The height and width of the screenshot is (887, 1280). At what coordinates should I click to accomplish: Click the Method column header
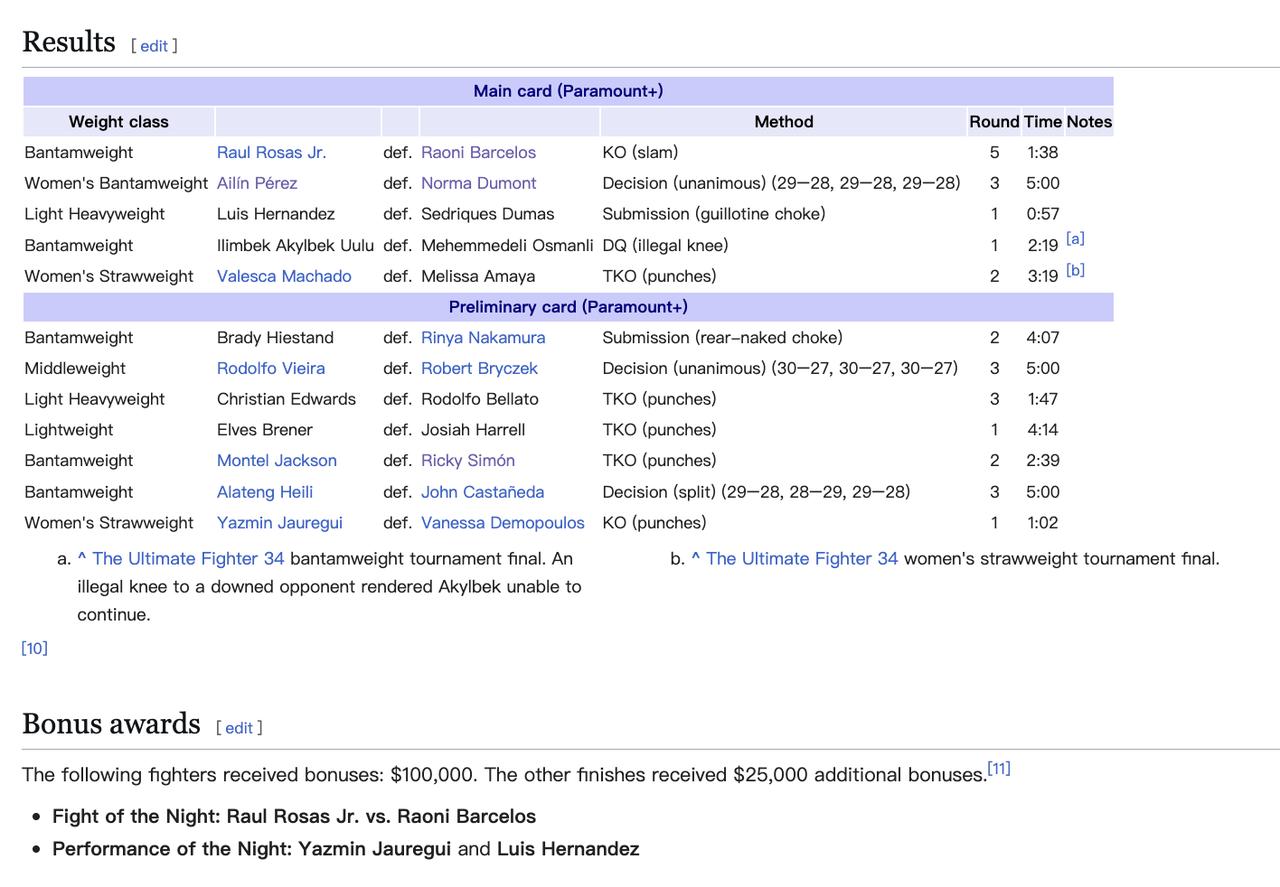pos(784,122)
